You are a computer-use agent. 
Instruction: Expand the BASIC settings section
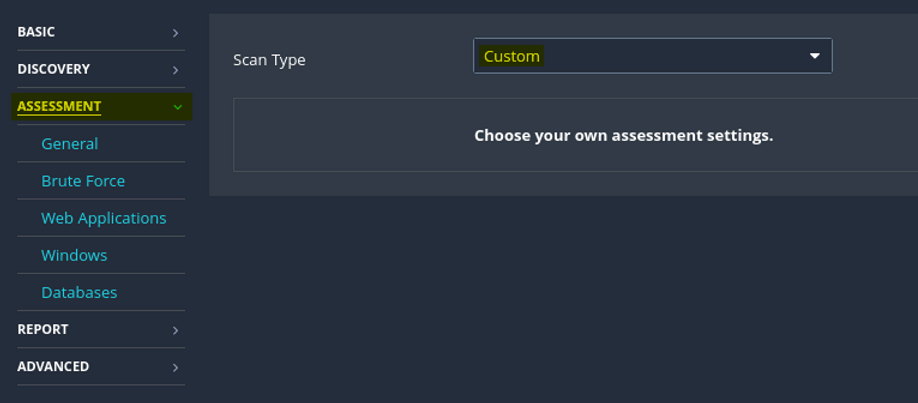36,32
